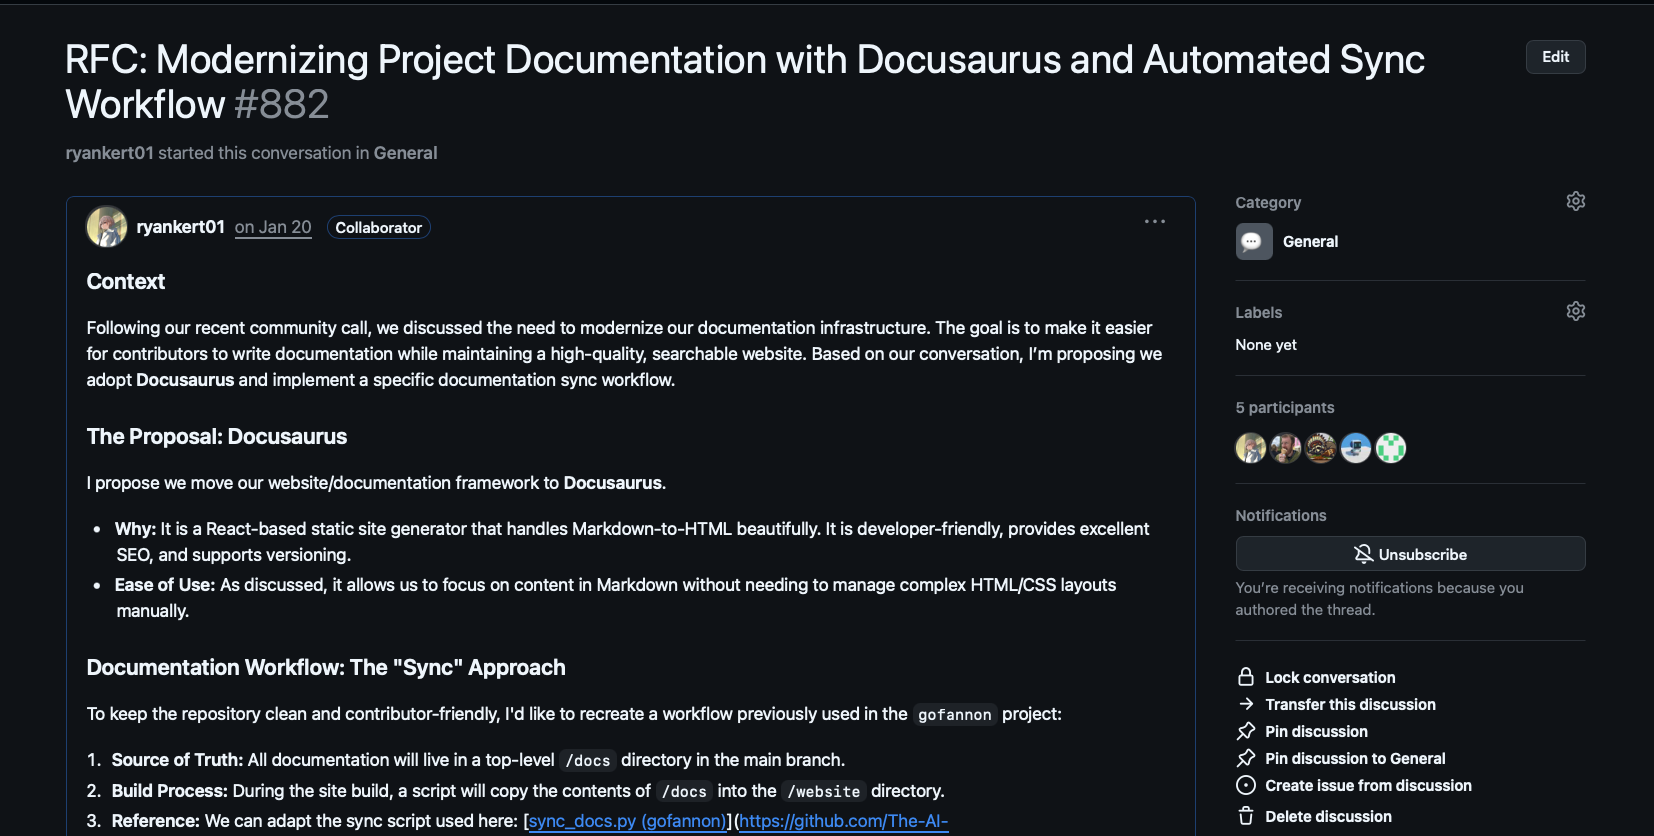Open the 'on Jan 20' timestamp link

273,227
